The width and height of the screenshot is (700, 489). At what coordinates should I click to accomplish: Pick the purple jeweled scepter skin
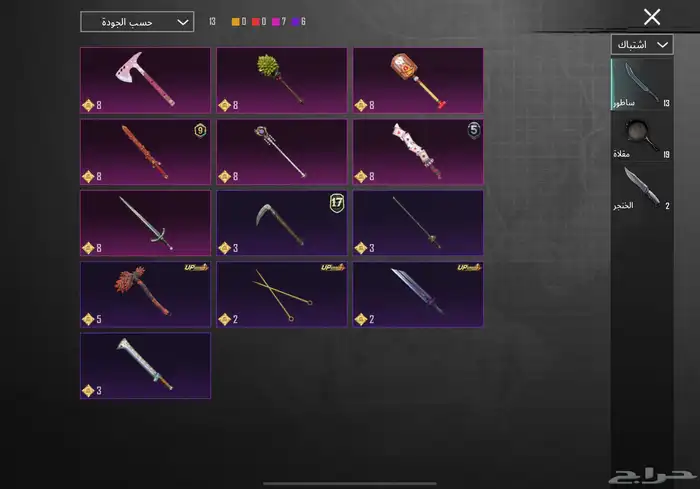coord(282,152)
